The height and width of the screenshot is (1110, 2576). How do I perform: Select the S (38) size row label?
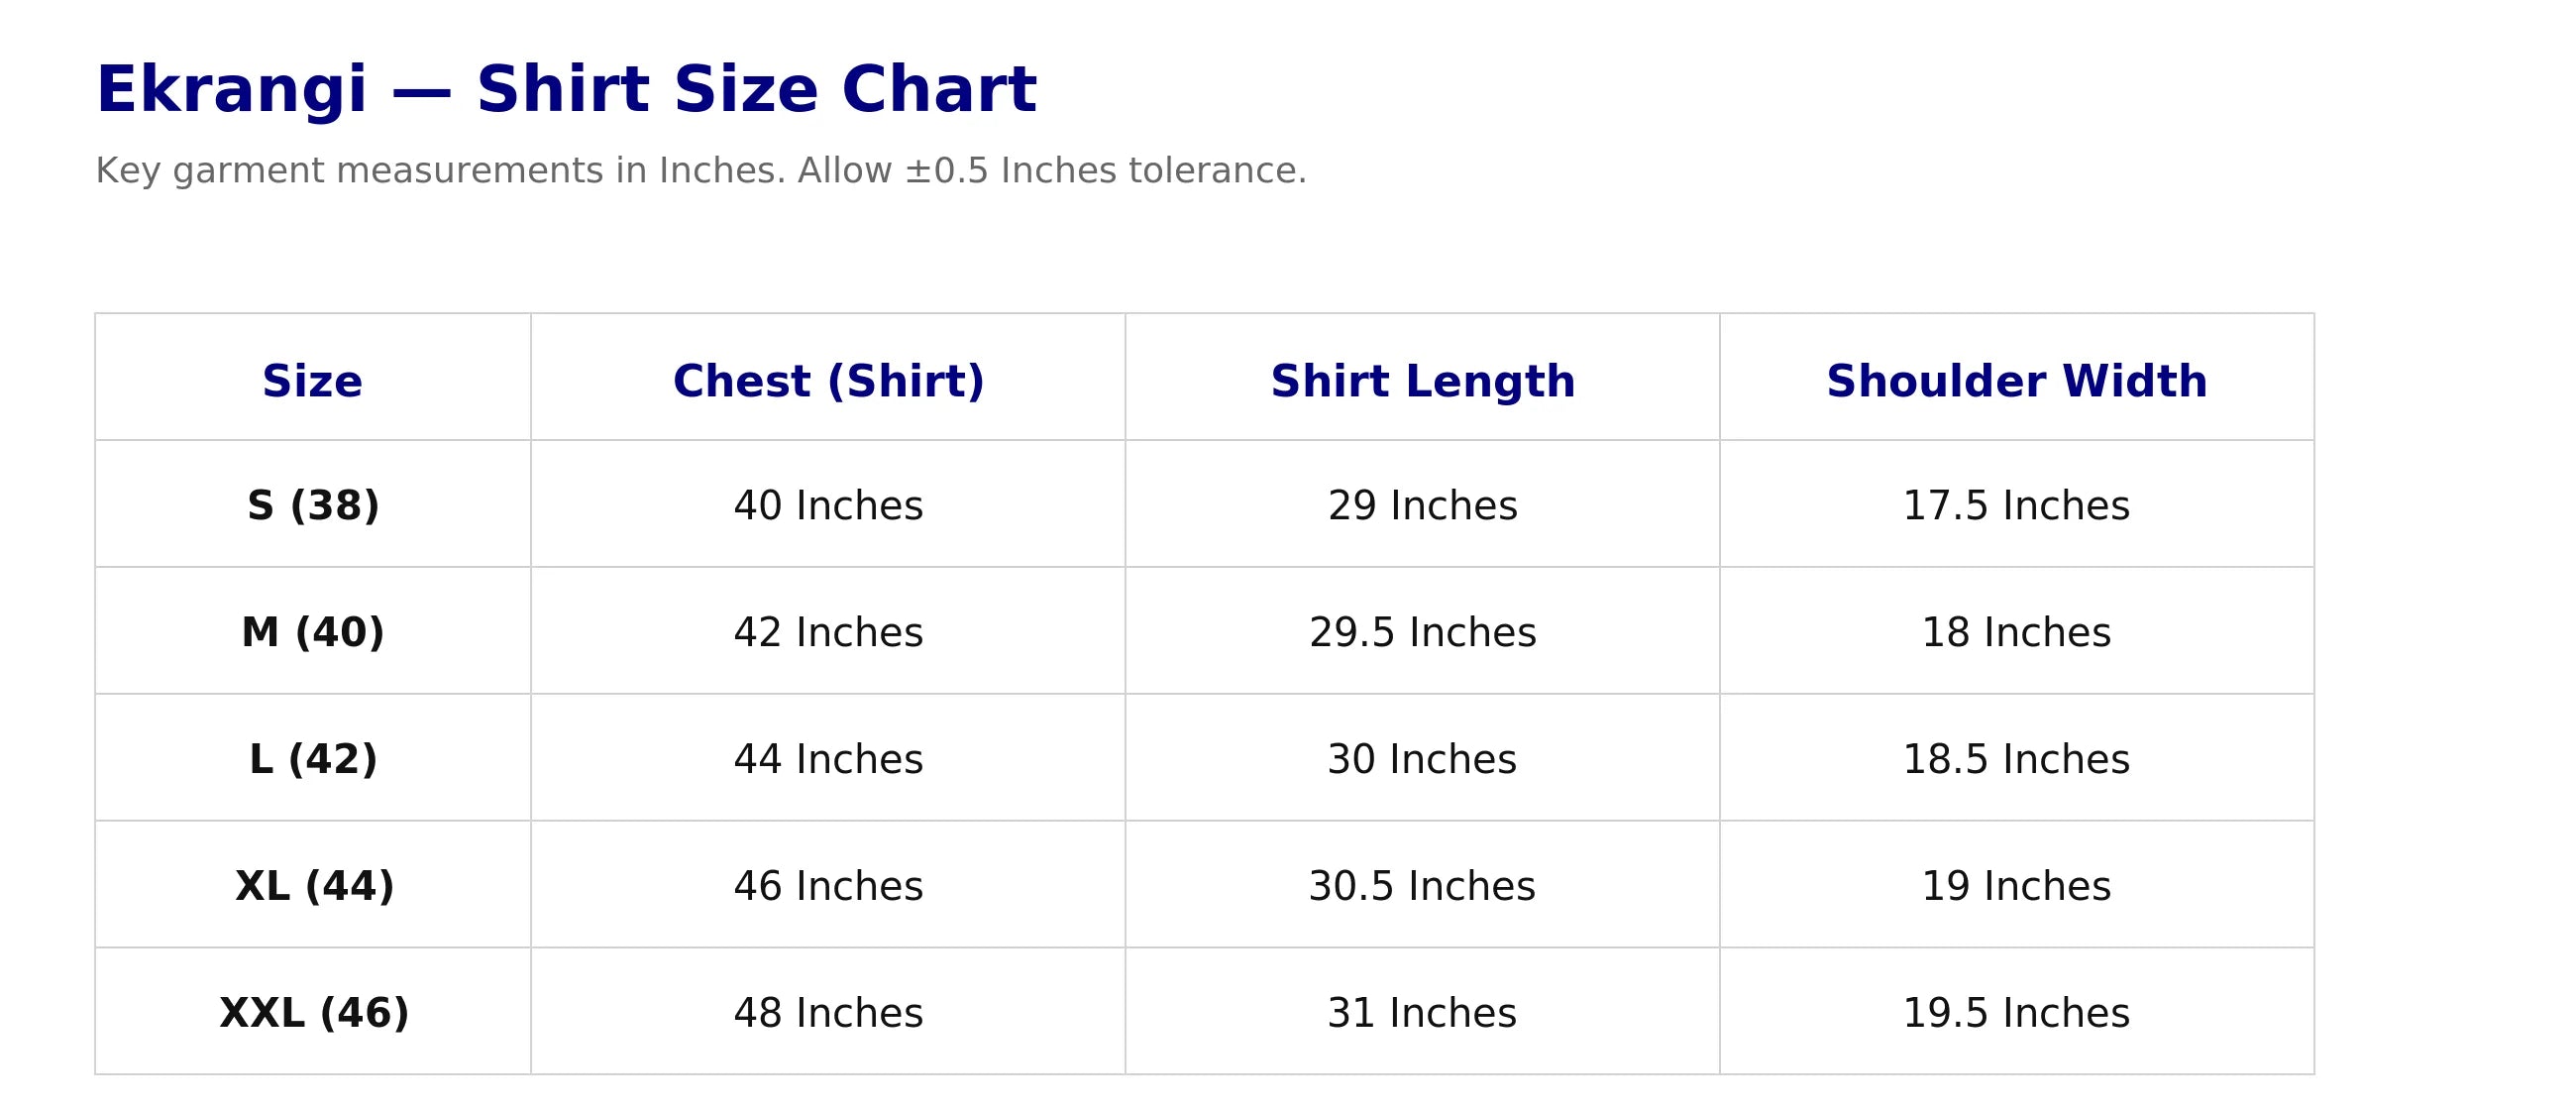click(x=313, y=505)
